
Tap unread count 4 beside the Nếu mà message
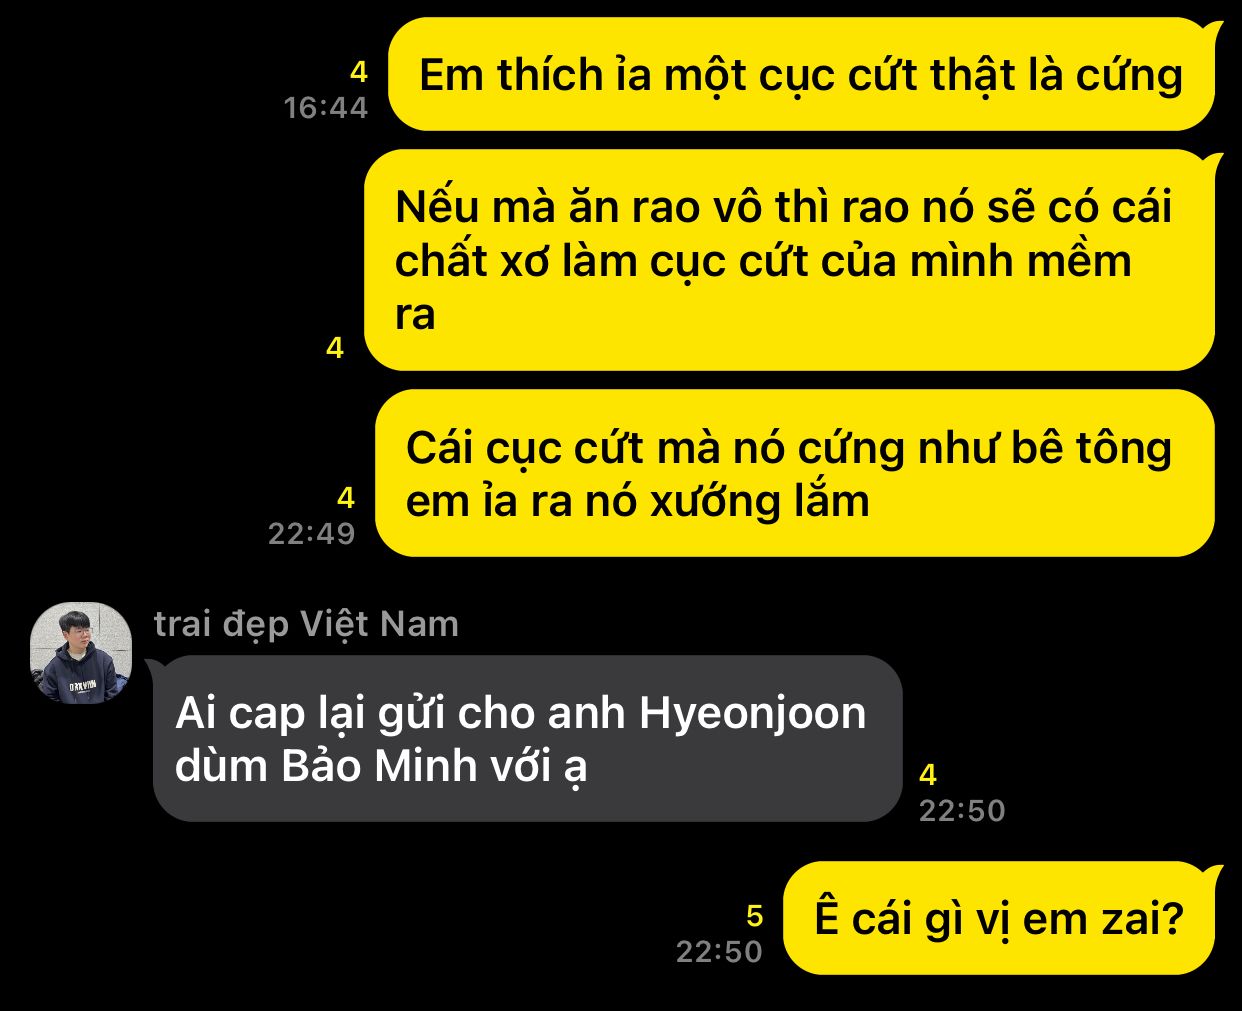pyautogui.click(x=335, y=347)
